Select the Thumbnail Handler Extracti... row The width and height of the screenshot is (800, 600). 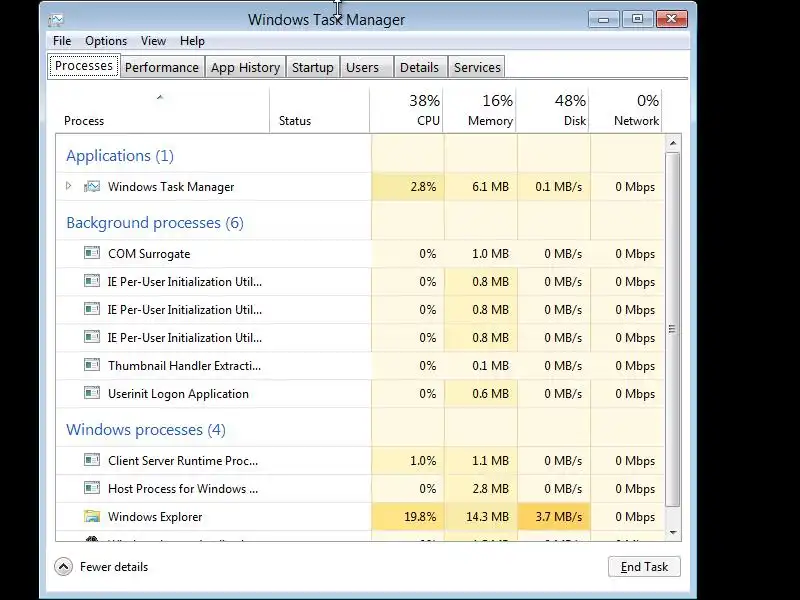360,365
